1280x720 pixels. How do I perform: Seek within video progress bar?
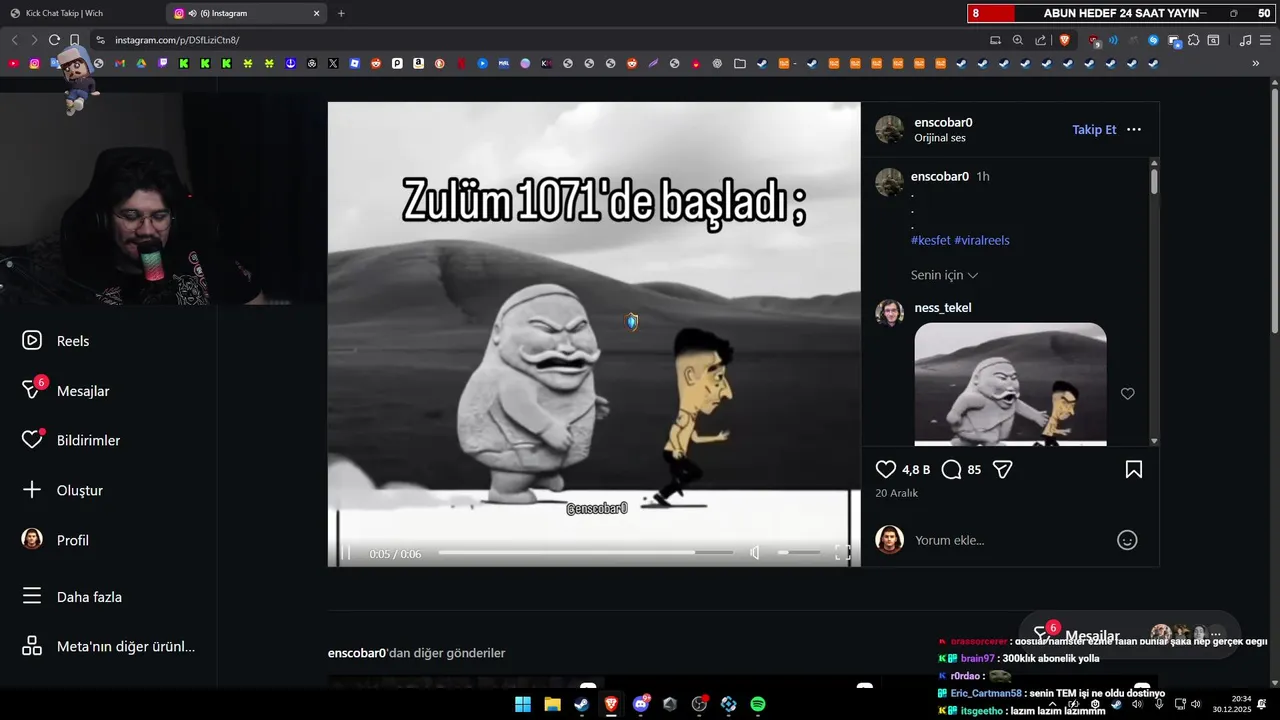pyautogui.click(x=585, y=553)
